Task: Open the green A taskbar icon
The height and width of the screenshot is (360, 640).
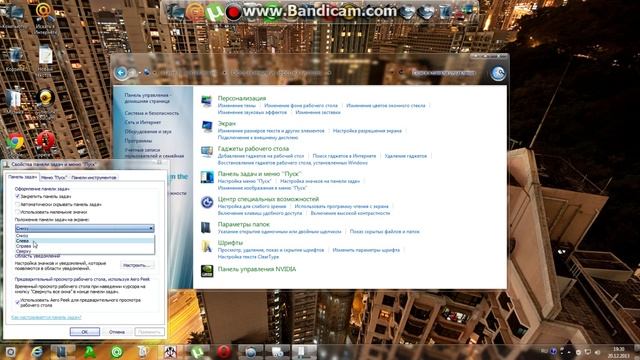Action: [x=90, y=352]
